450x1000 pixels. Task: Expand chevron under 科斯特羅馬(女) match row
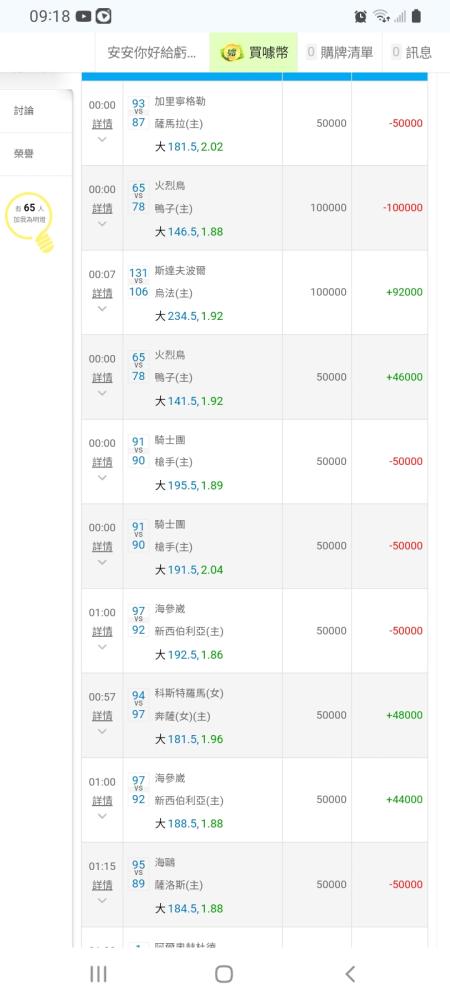click(x=102, y=732)
